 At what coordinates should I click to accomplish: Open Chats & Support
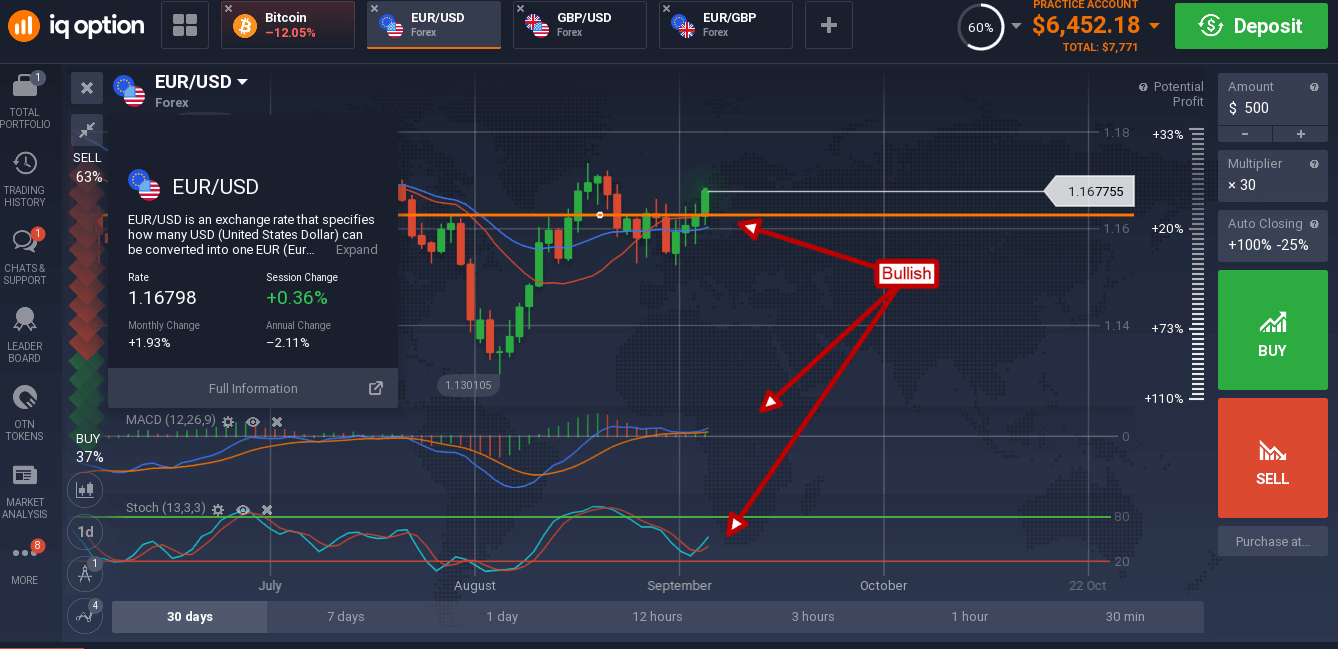25,257
